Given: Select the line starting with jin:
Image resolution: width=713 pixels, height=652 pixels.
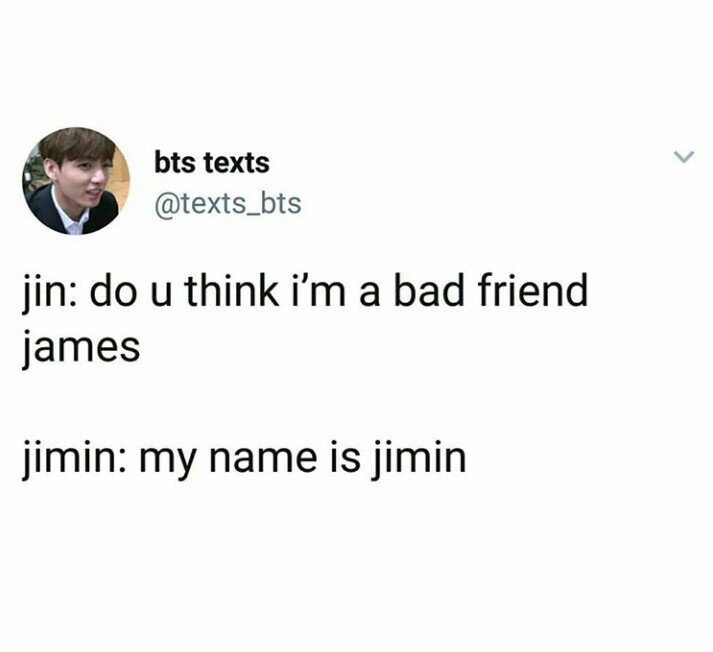Looking at the screenshot, I should coord(305,291).
